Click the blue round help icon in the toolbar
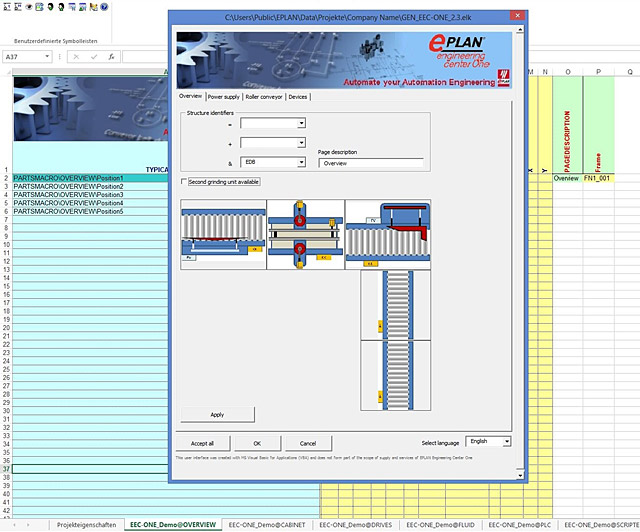The height and width of the screenshot is (532, 640). [104, 7]
